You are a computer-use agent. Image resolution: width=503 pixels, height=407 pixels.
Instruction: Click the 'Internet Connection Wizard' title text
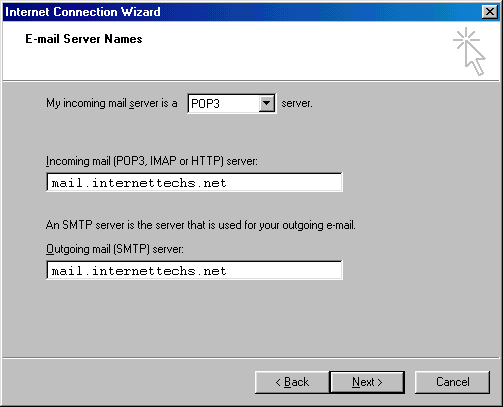pos(83,12)
